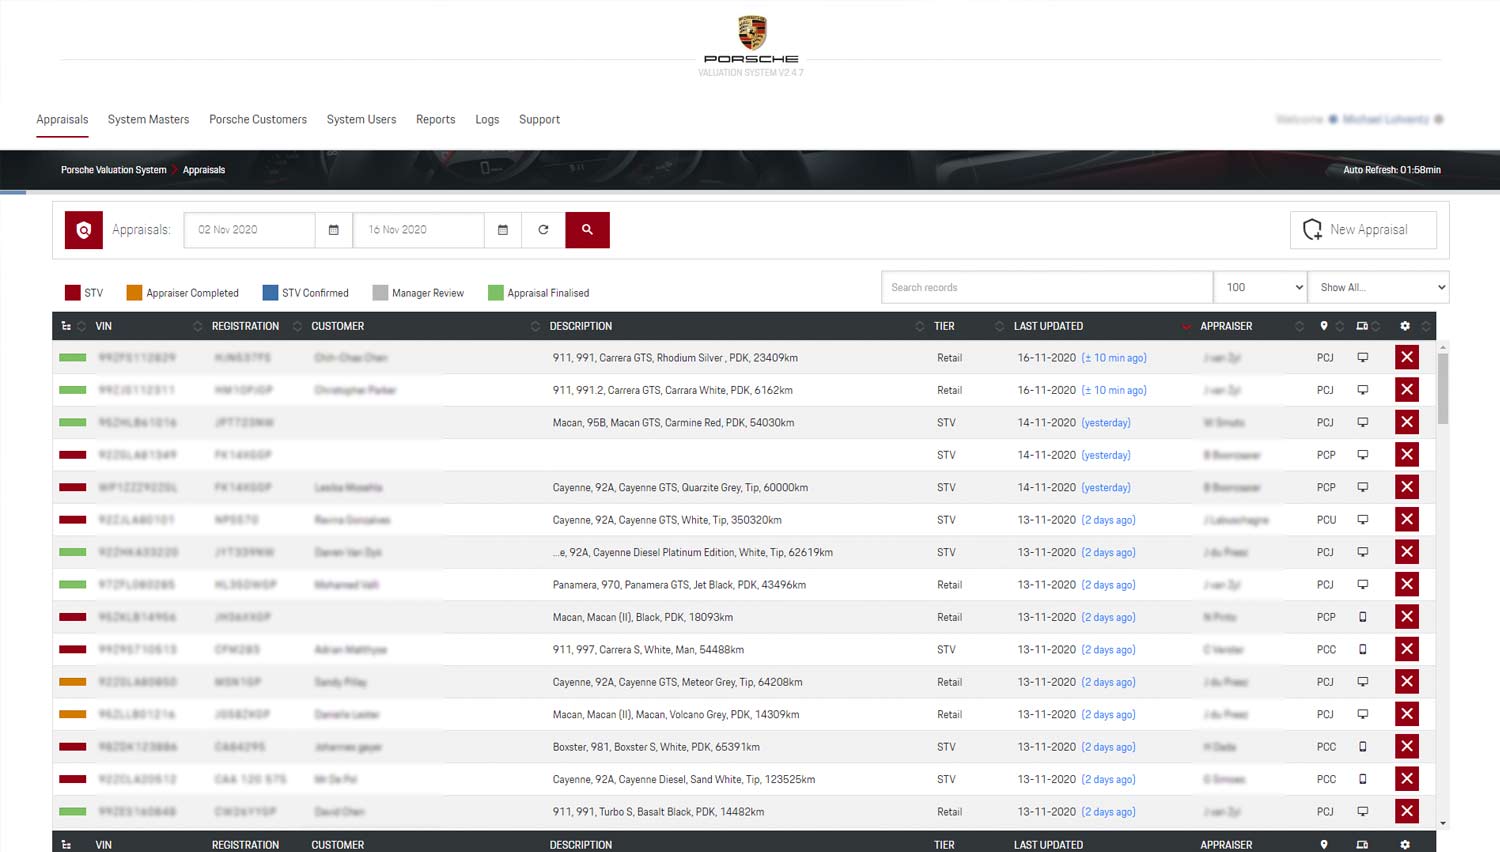Delete the 911 Turbo S Basalt Black appraisal
The image size is (1500, 852).
[1407, 811]
